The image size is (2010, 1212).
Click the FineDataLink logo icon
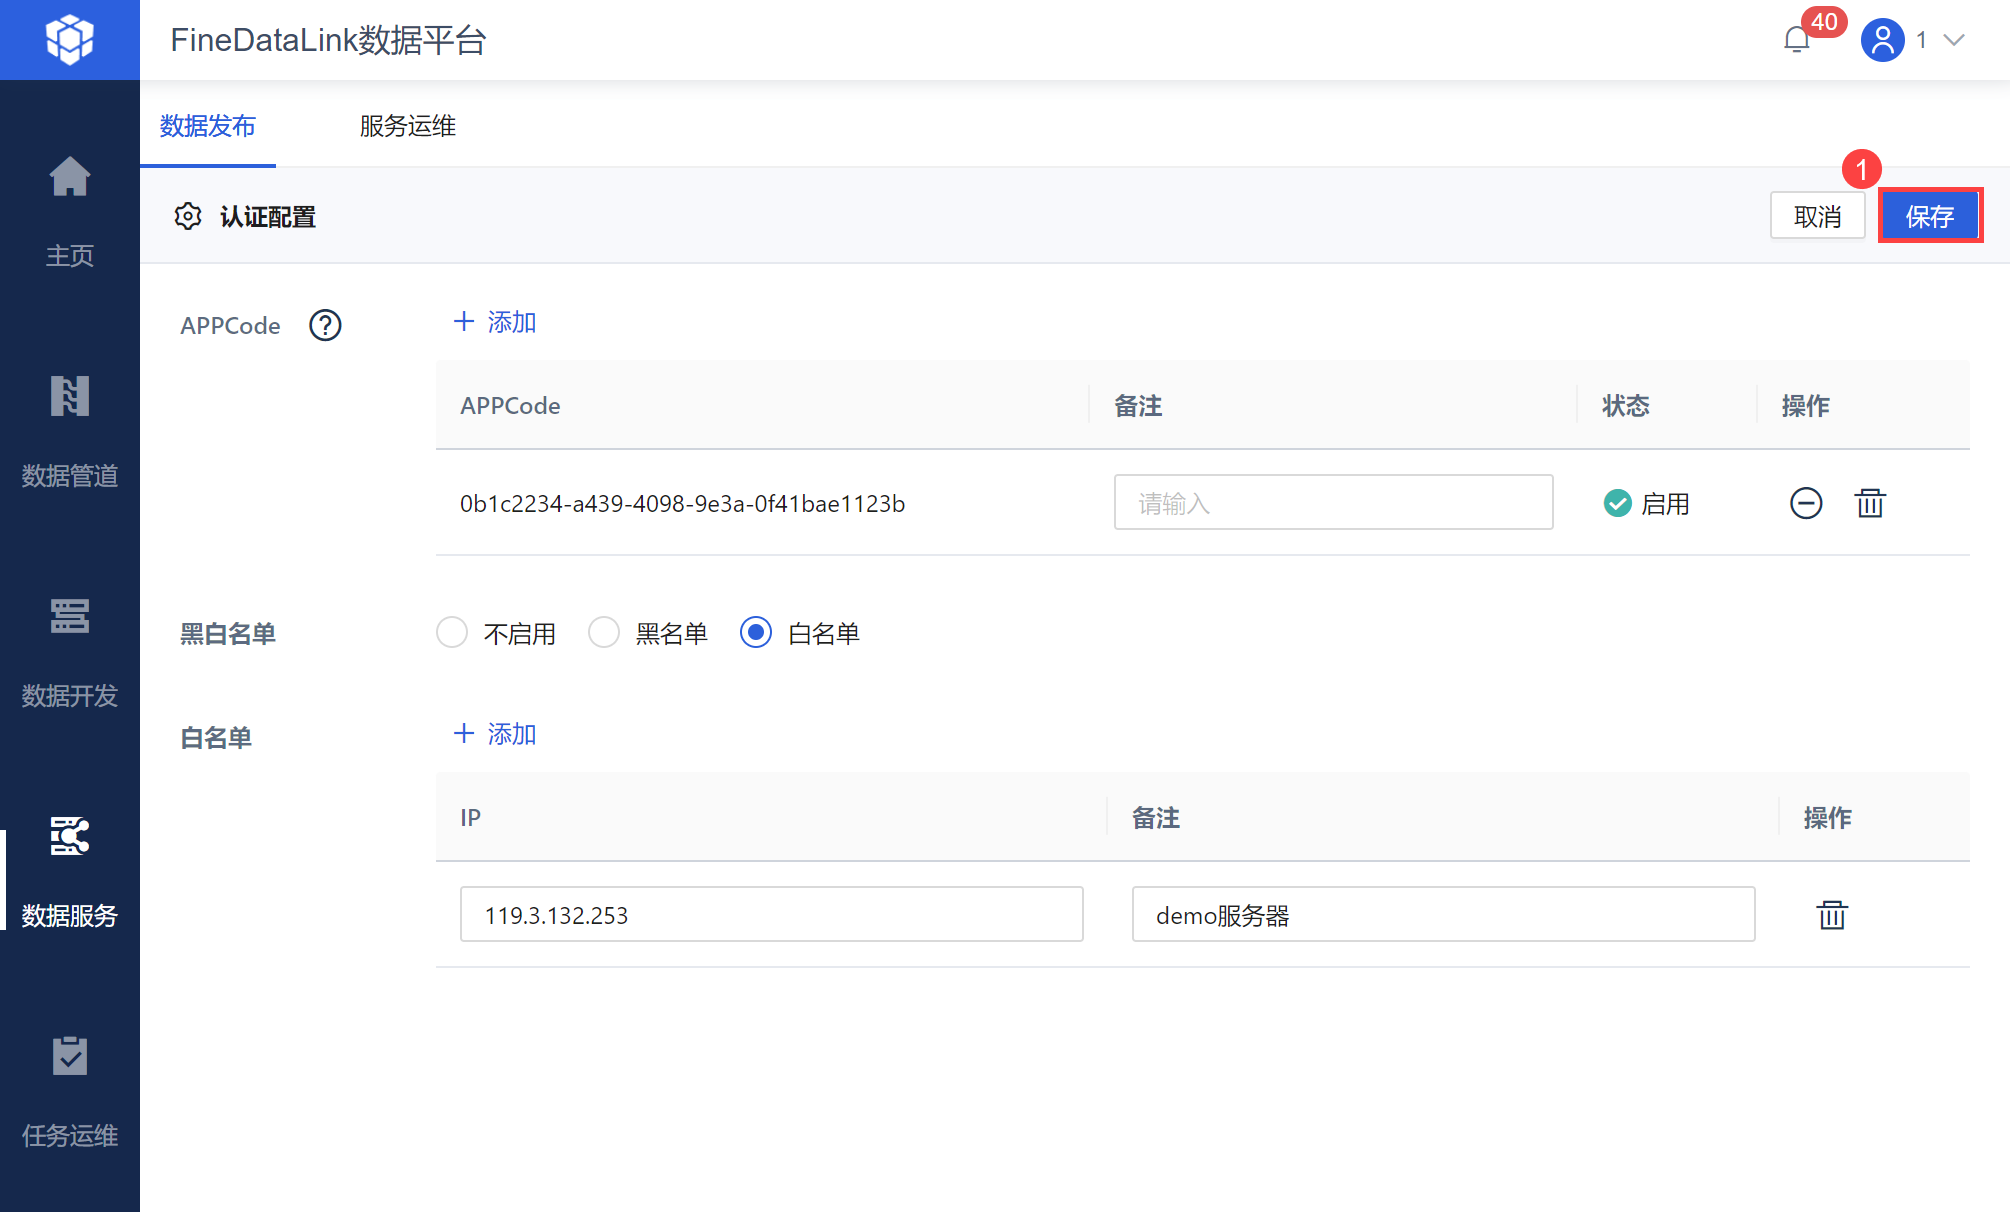[69, 40]
